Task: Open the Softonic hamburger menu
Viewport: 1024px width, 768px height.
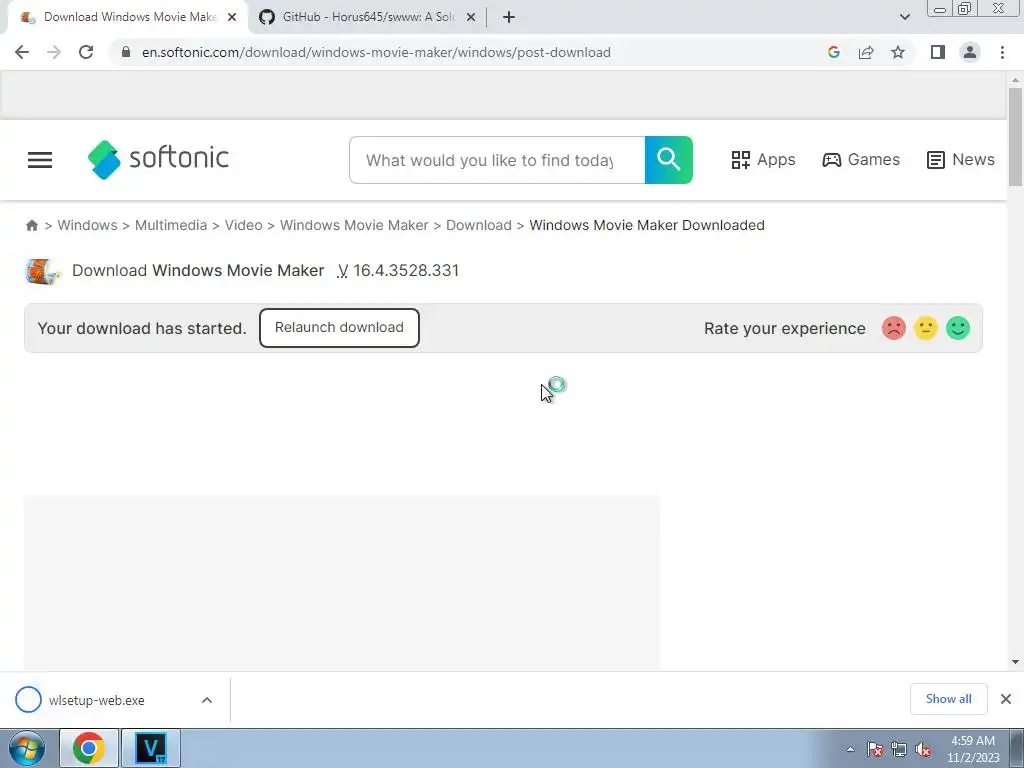Action: 40,160
